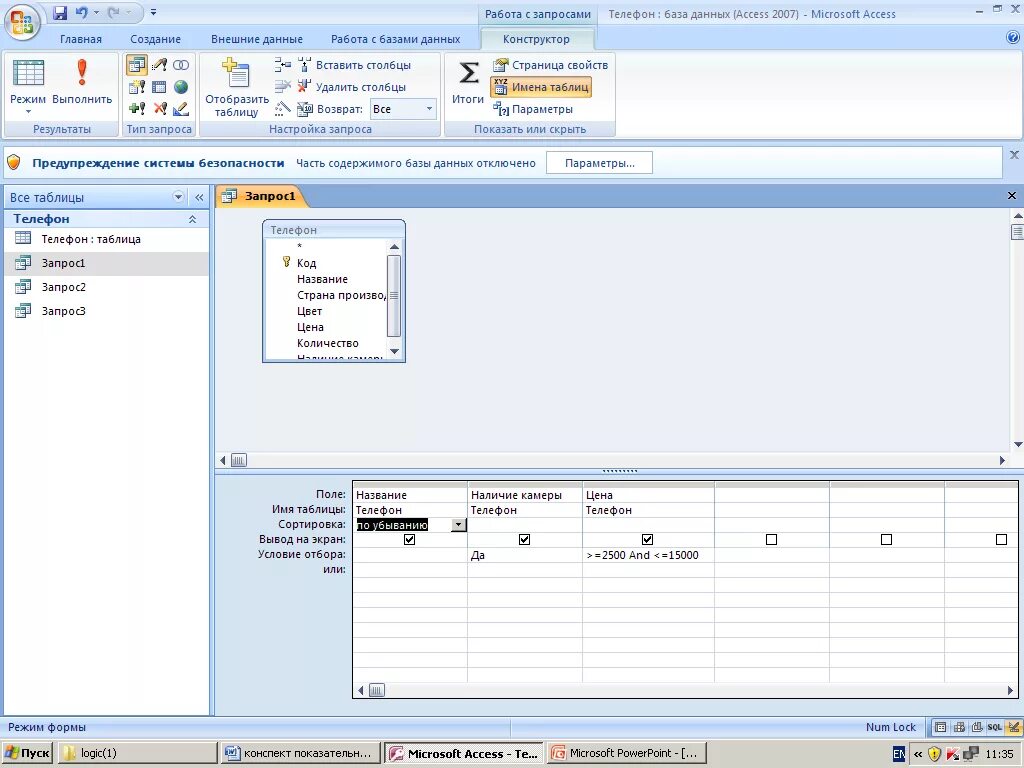The height and width of the screenshot is (768, 1024).
Task: Open the Создание ribbon tab
Action: click(155, 39)
